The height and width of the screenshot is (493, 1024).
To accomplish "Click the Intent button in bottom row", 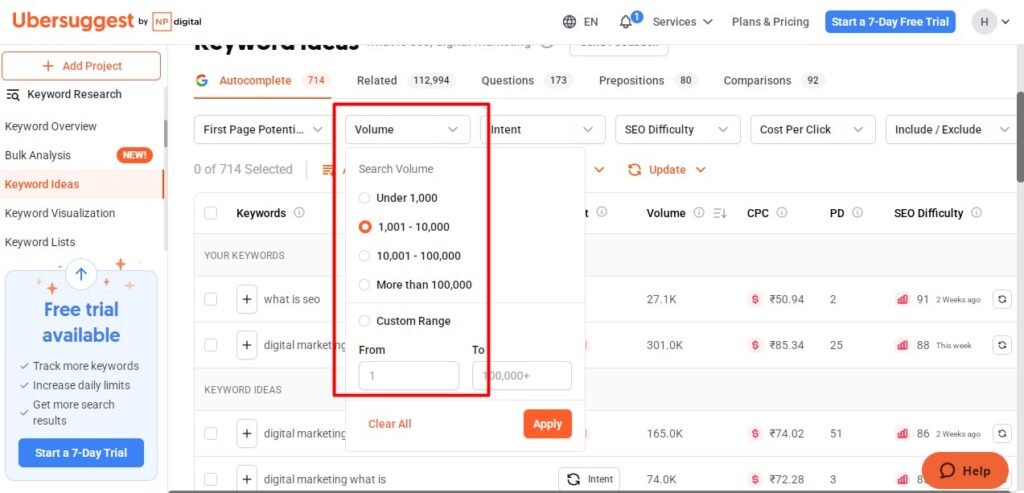I will pyautogui.click(x=589, y=479).
